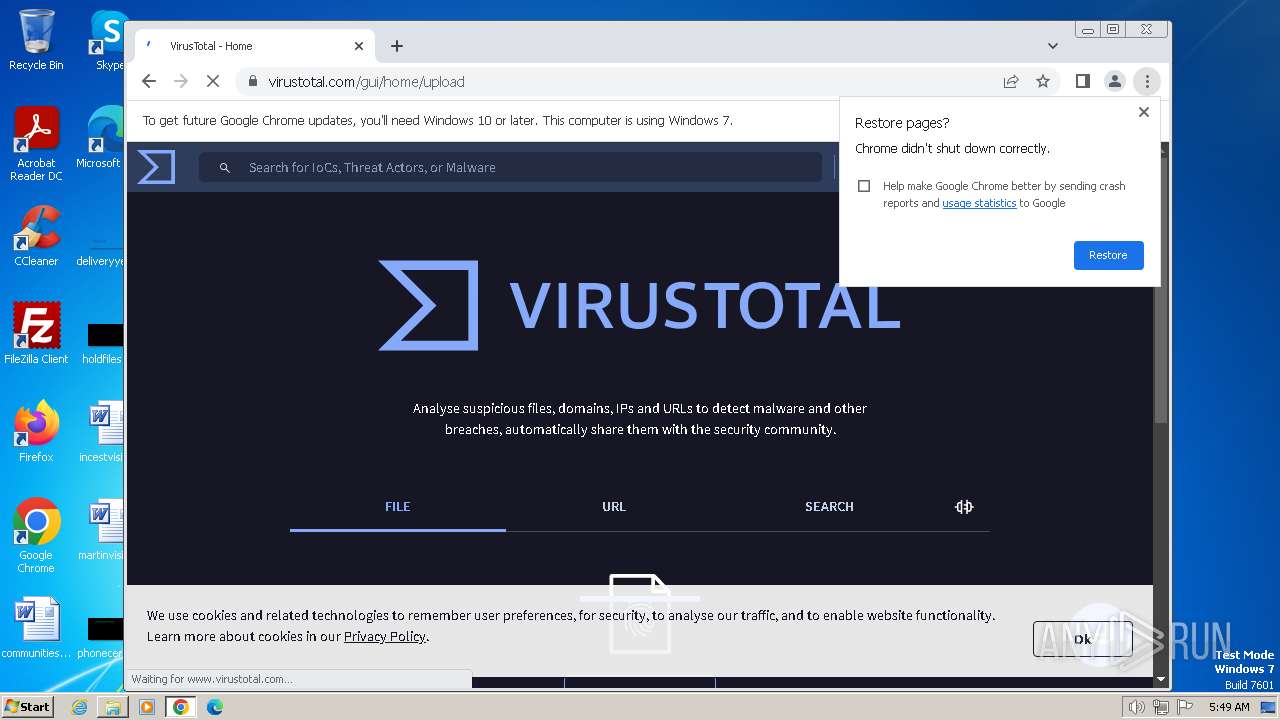1280x720 pixels.
Task: Open the Chrome three-dot menu
Action: [1147, 82]
